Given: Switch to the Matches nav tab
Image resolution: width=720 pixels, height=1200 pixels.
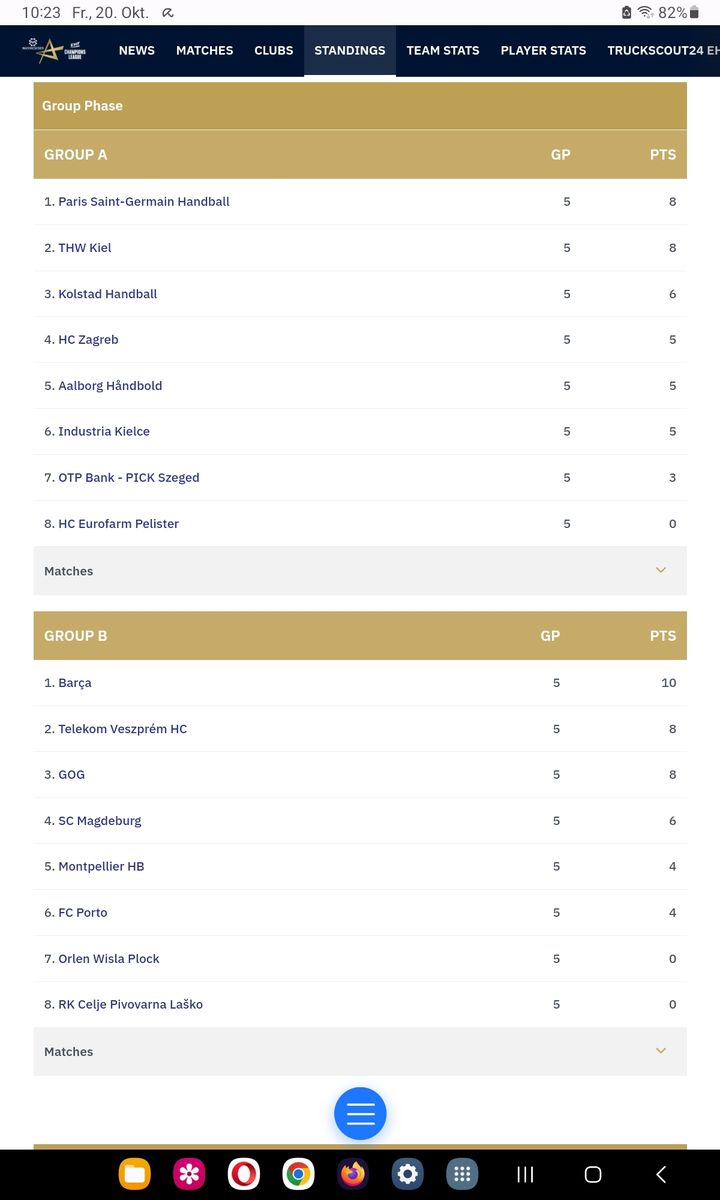Looking at the screenshot, I should coord(204,50).
